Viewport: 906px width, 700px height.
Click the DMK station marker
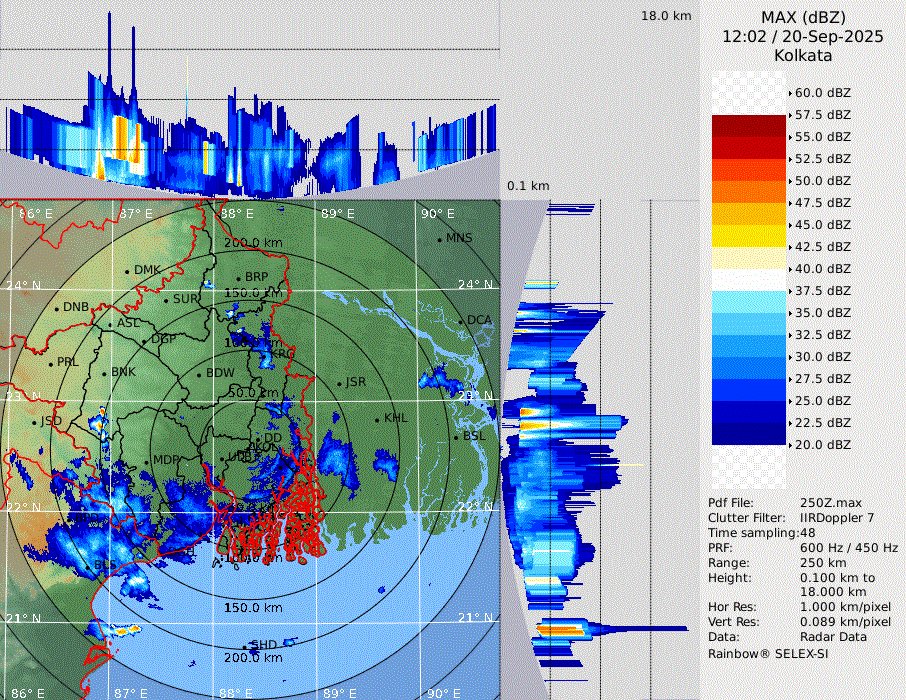tap(128, 271)
